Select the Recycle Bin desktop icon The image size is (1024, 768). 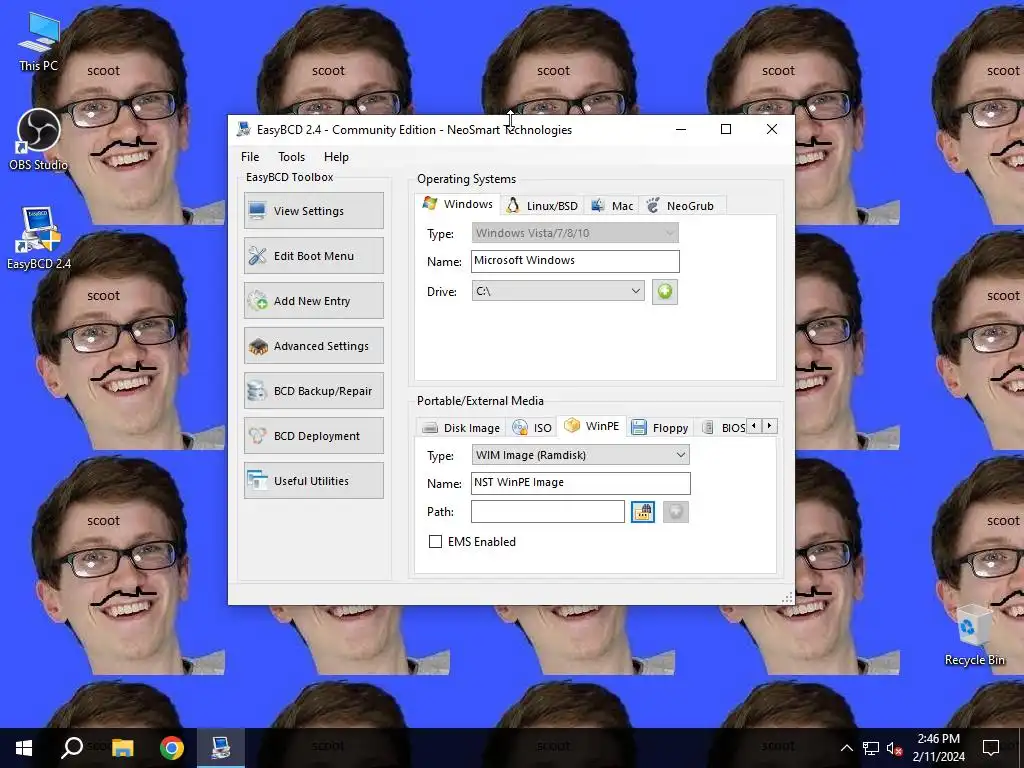pos(974,635)
